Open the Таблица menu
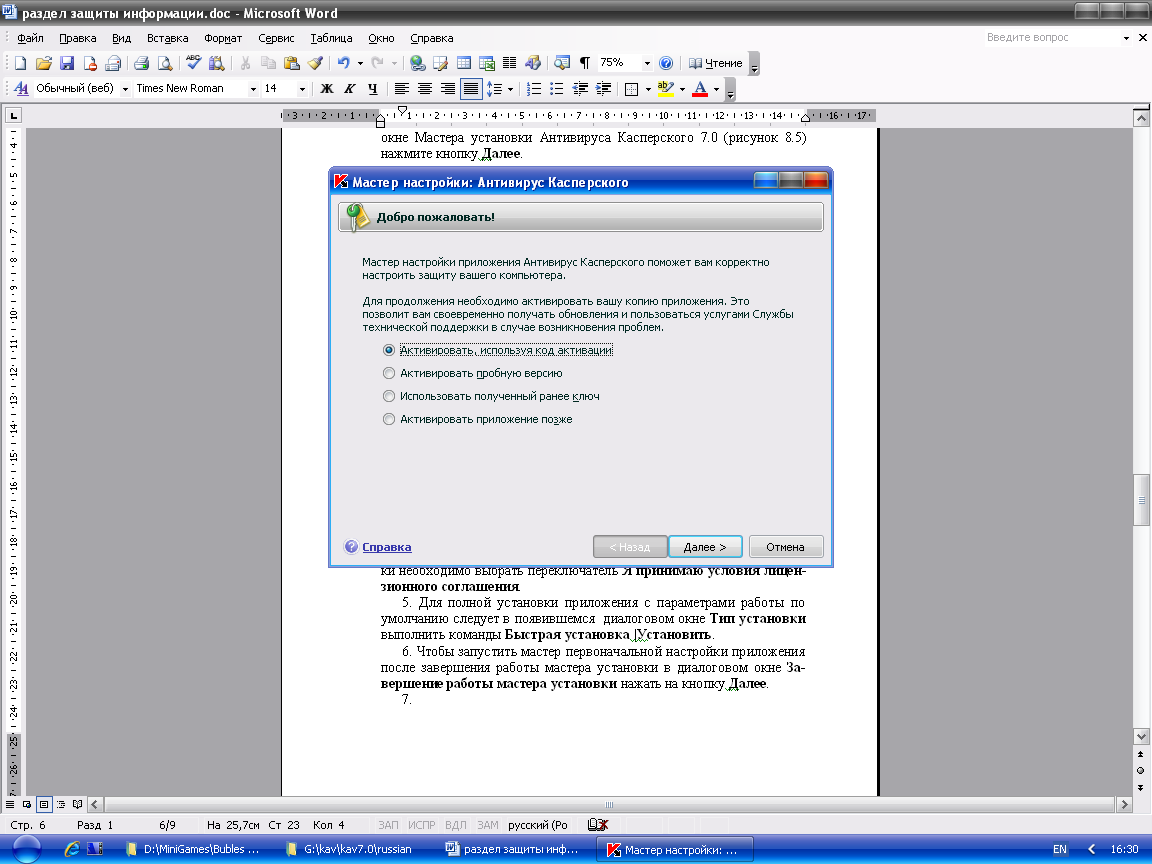The width and height of the screenshot is (1152, 864). pos(331,38)
